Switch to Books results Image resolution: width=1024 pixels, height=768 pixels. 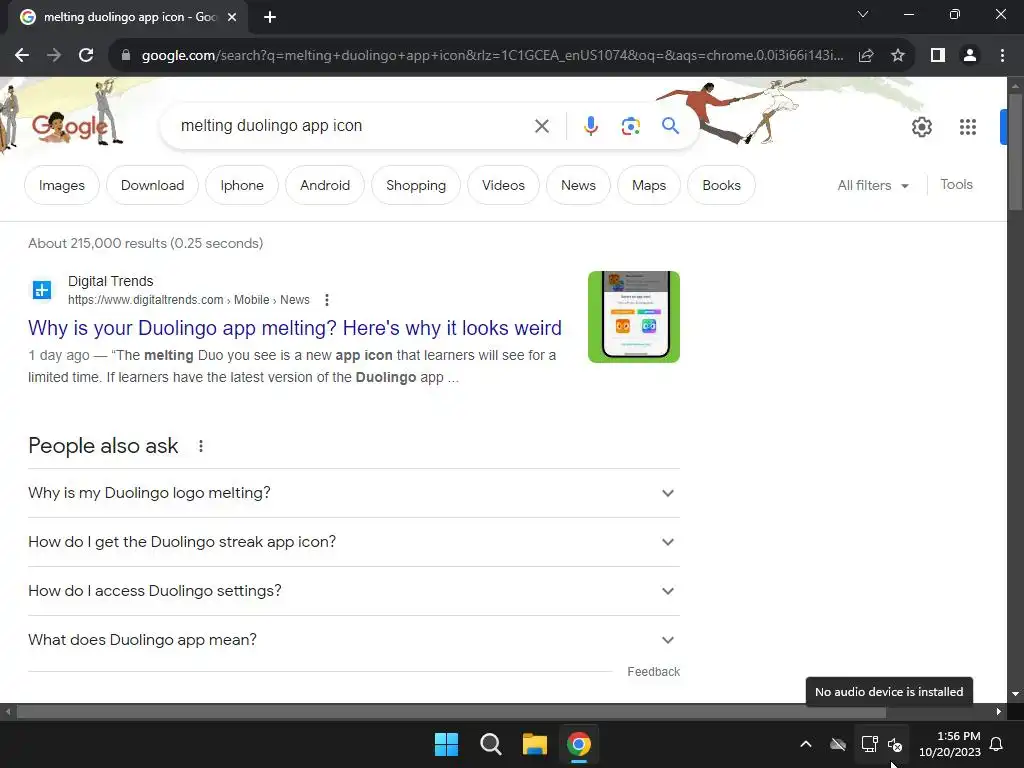(x=721, y=185)
